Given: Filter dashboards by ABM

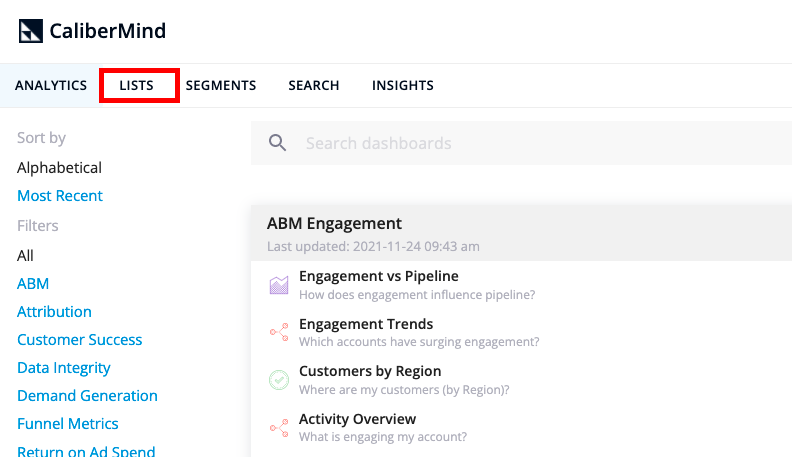Looking at the screenshot, I should [33, 284].
